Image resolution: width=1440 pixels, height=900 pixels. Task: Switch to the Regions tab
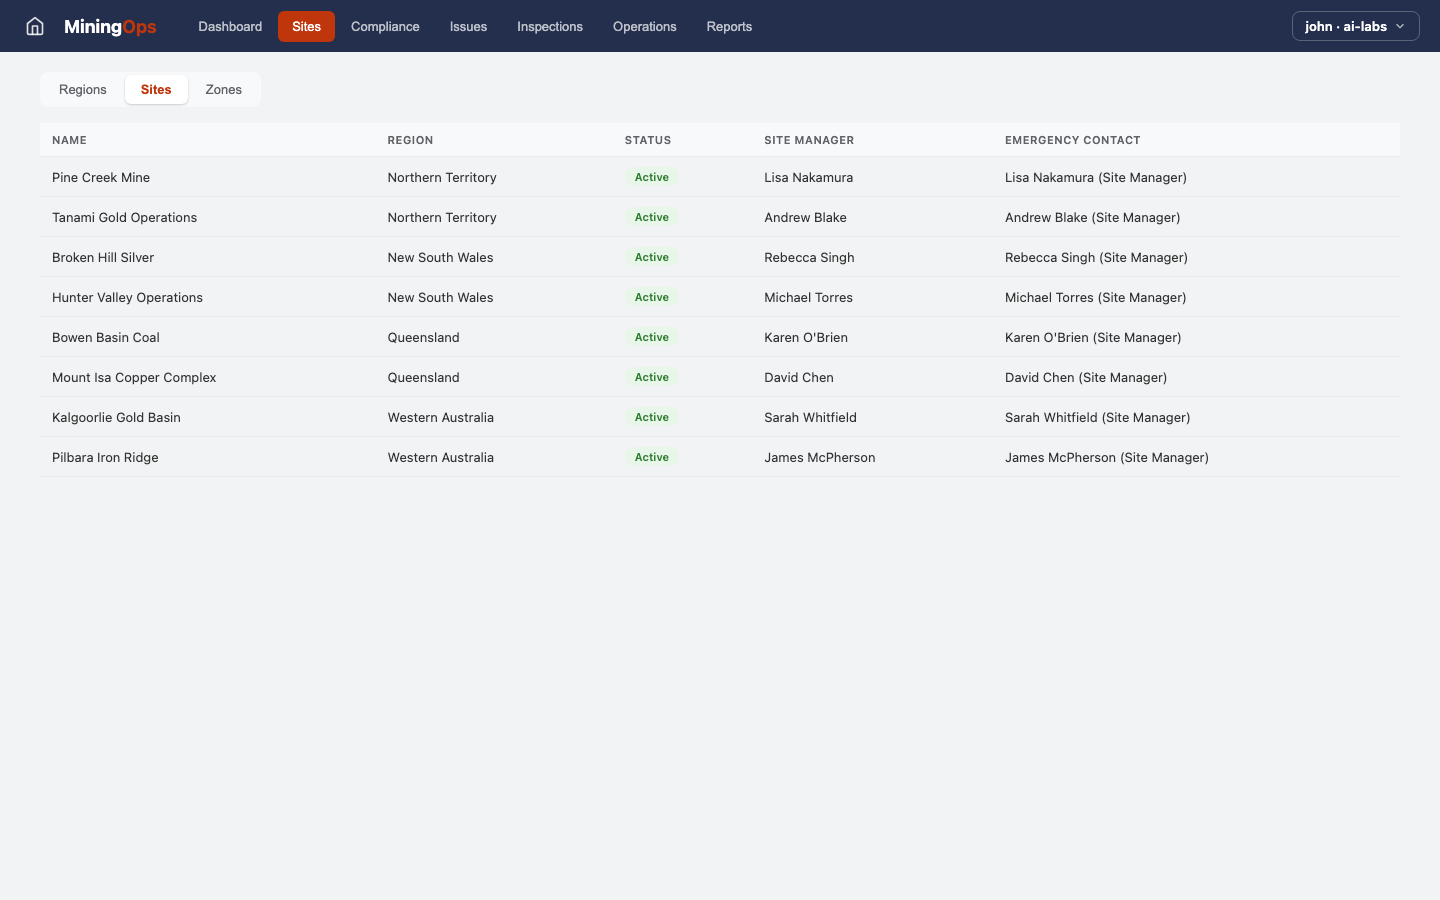83,90
